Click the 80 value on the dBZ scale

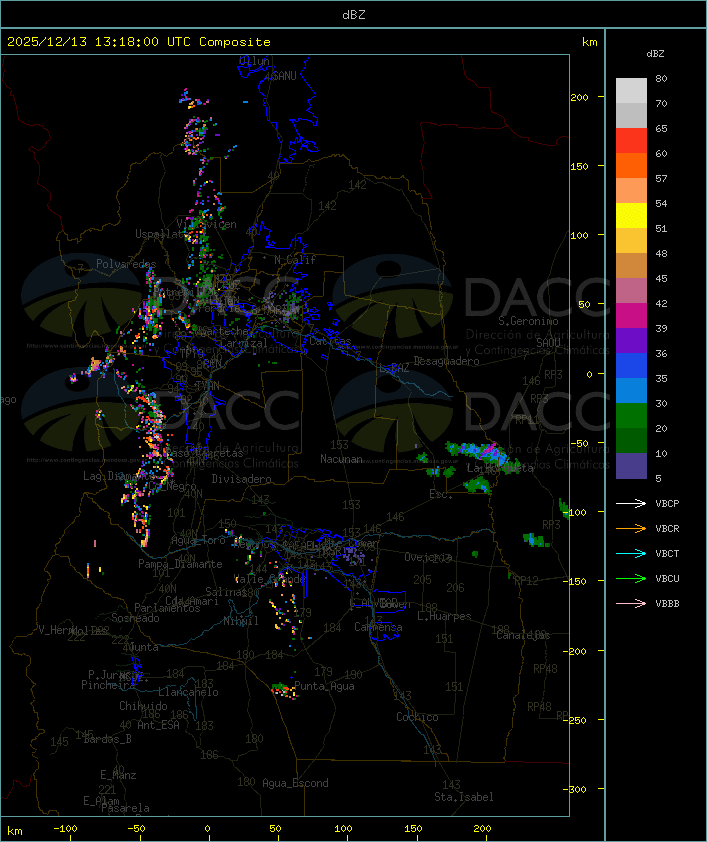coord(661,78)
